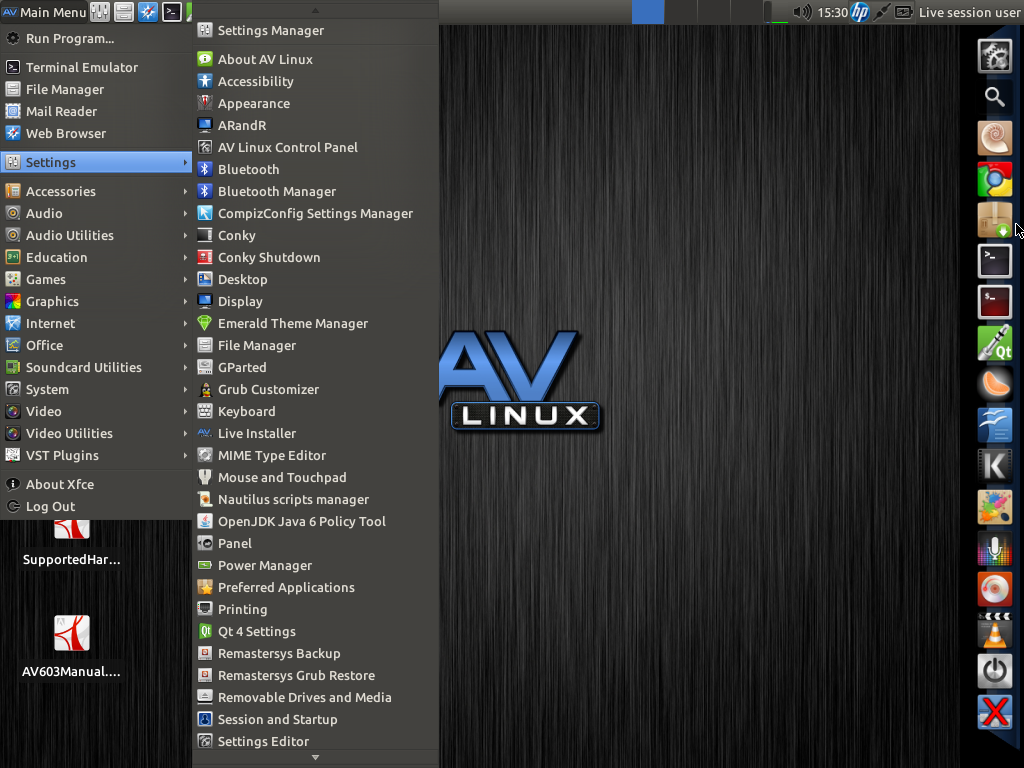This screenshot has width=1024, height=768.
Task: Click the search magnifier icon in the dock
Action: (995, 97)
